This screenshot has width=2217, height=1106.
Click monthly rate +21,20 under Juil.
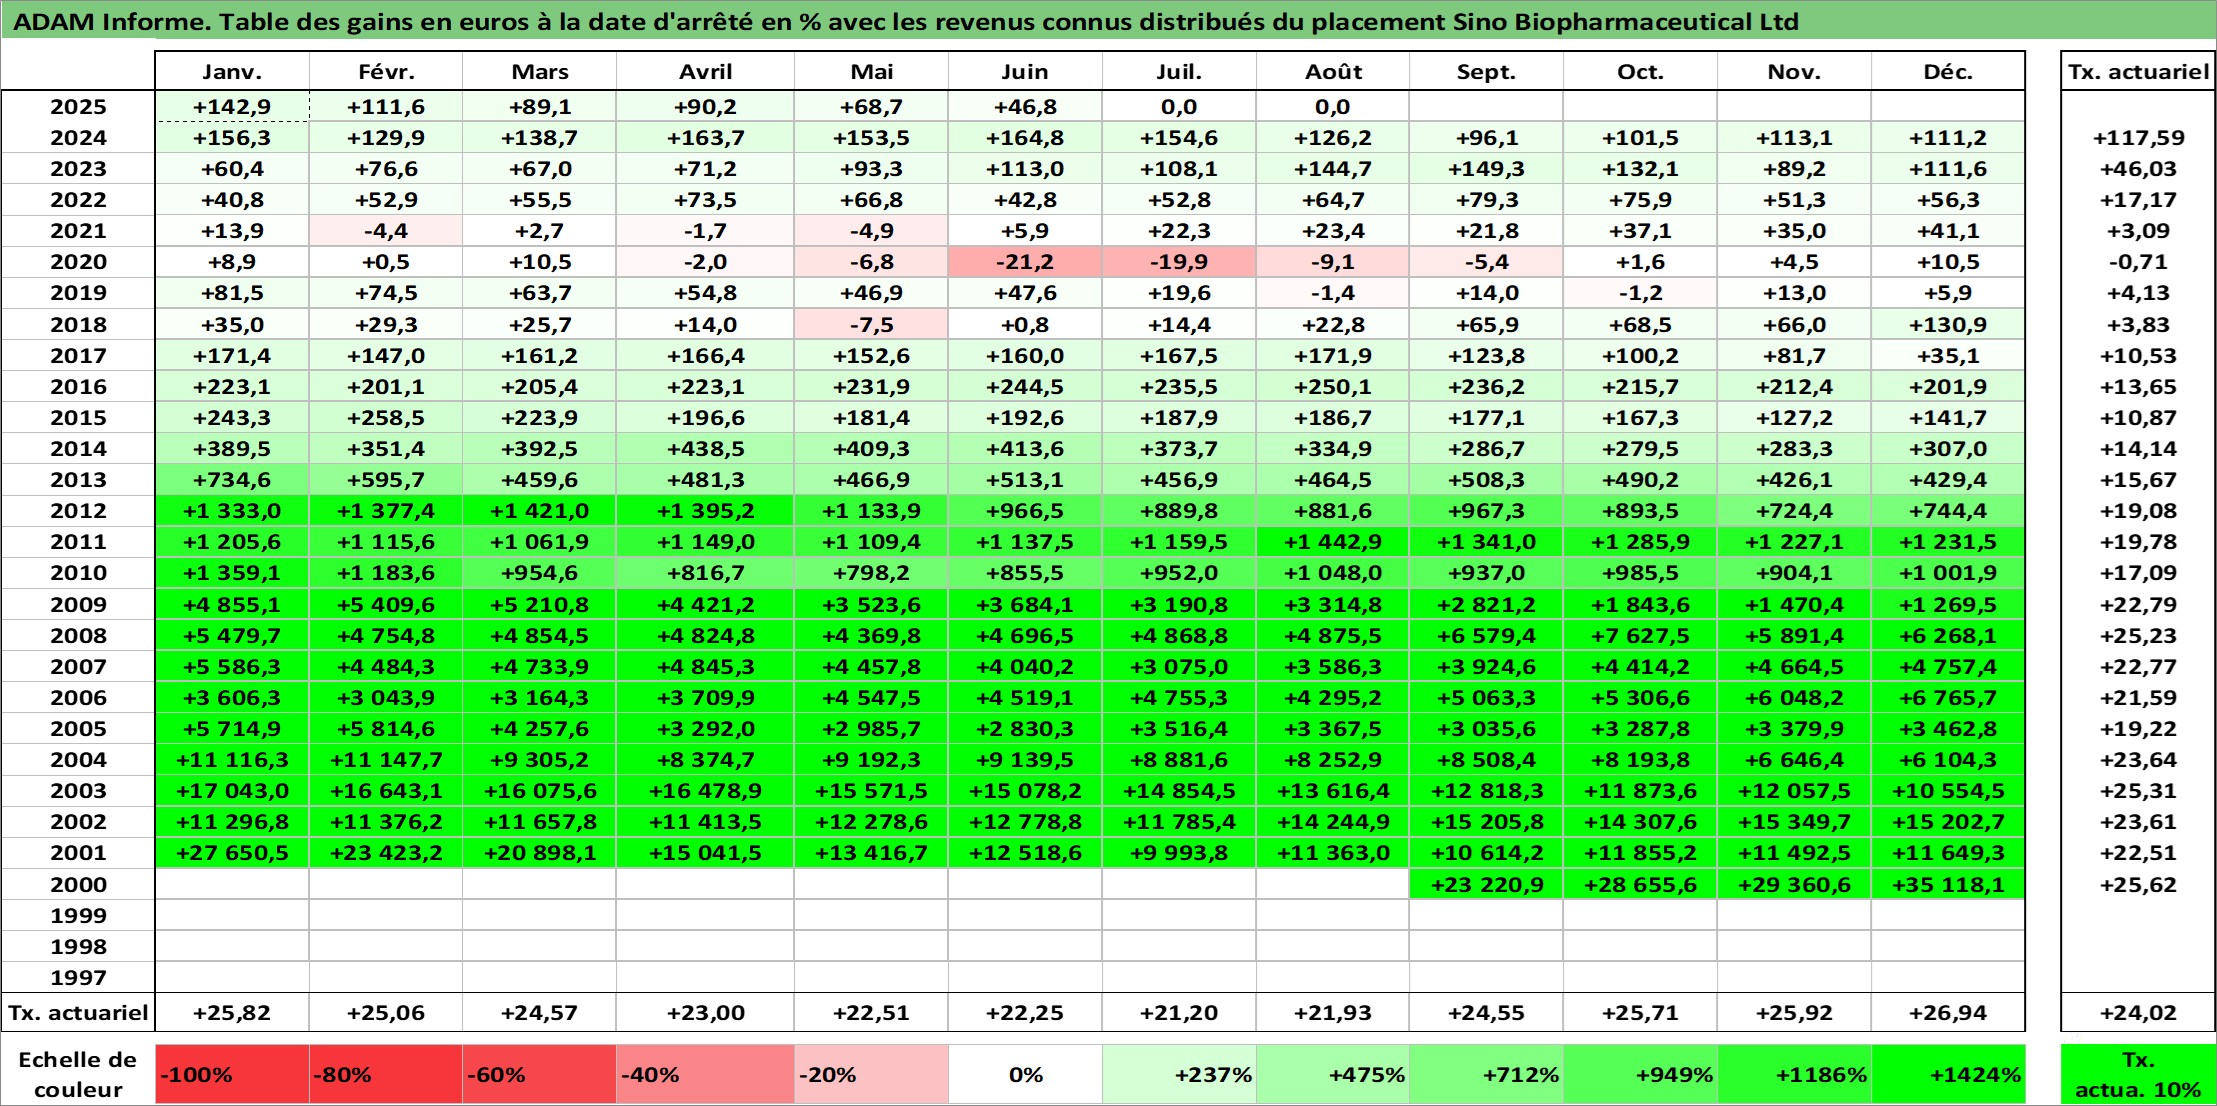point(1179,1013)
